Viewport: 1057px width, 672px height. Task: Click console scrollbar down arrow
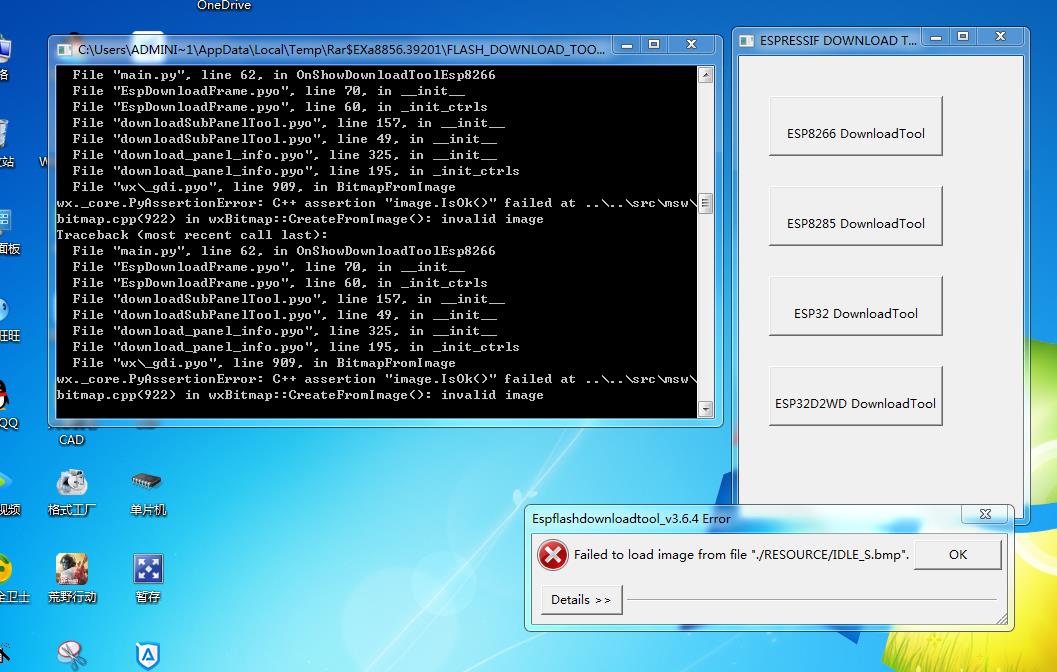point(705,408)
